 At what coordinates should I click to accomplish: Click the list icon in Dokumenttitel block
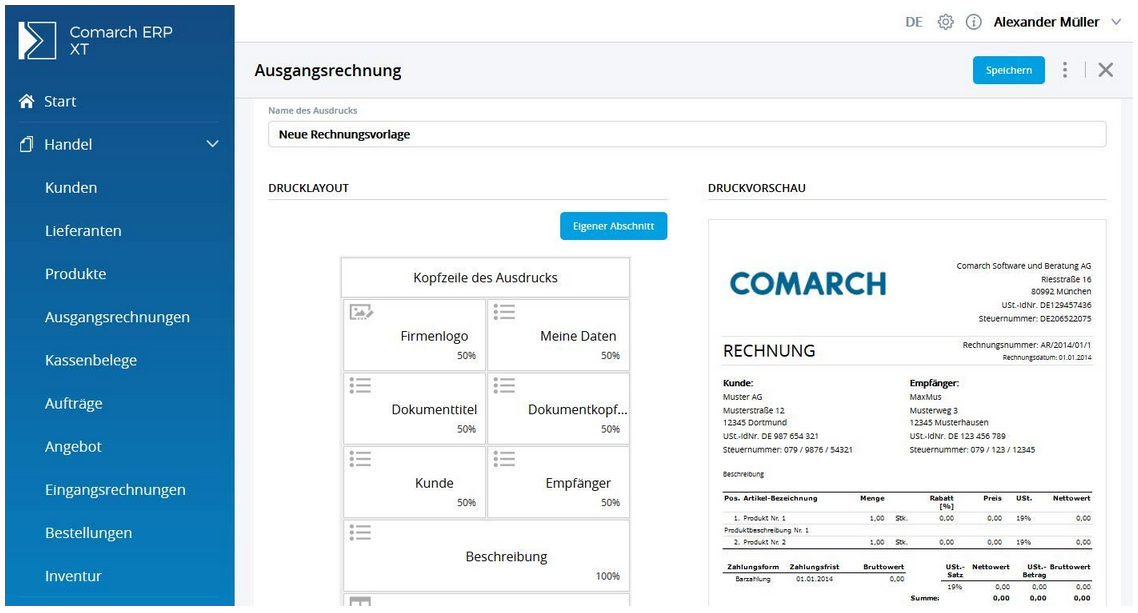pos(360,385)
